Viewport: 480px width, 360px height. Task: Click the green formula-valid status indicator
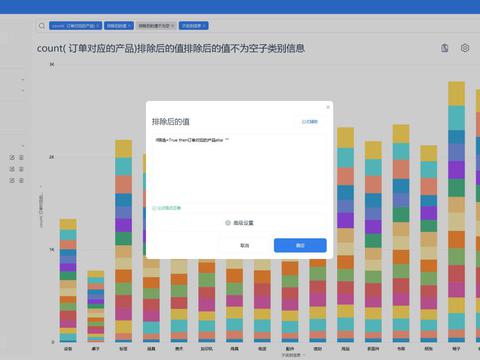pyautogui.click(x=167, y=208)
